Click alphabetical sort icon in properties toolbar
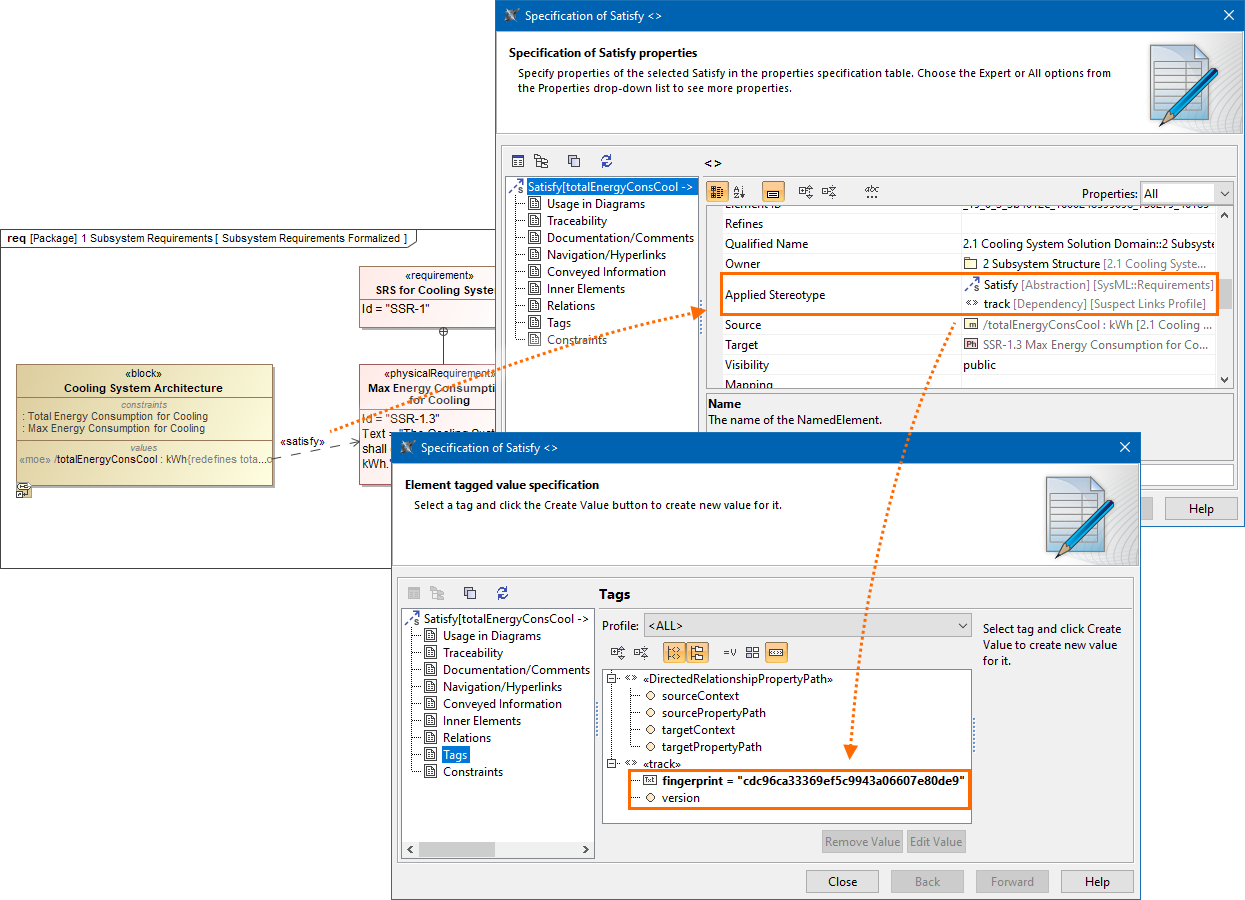This screenshot has height=900, width=1245. (740, 192)
